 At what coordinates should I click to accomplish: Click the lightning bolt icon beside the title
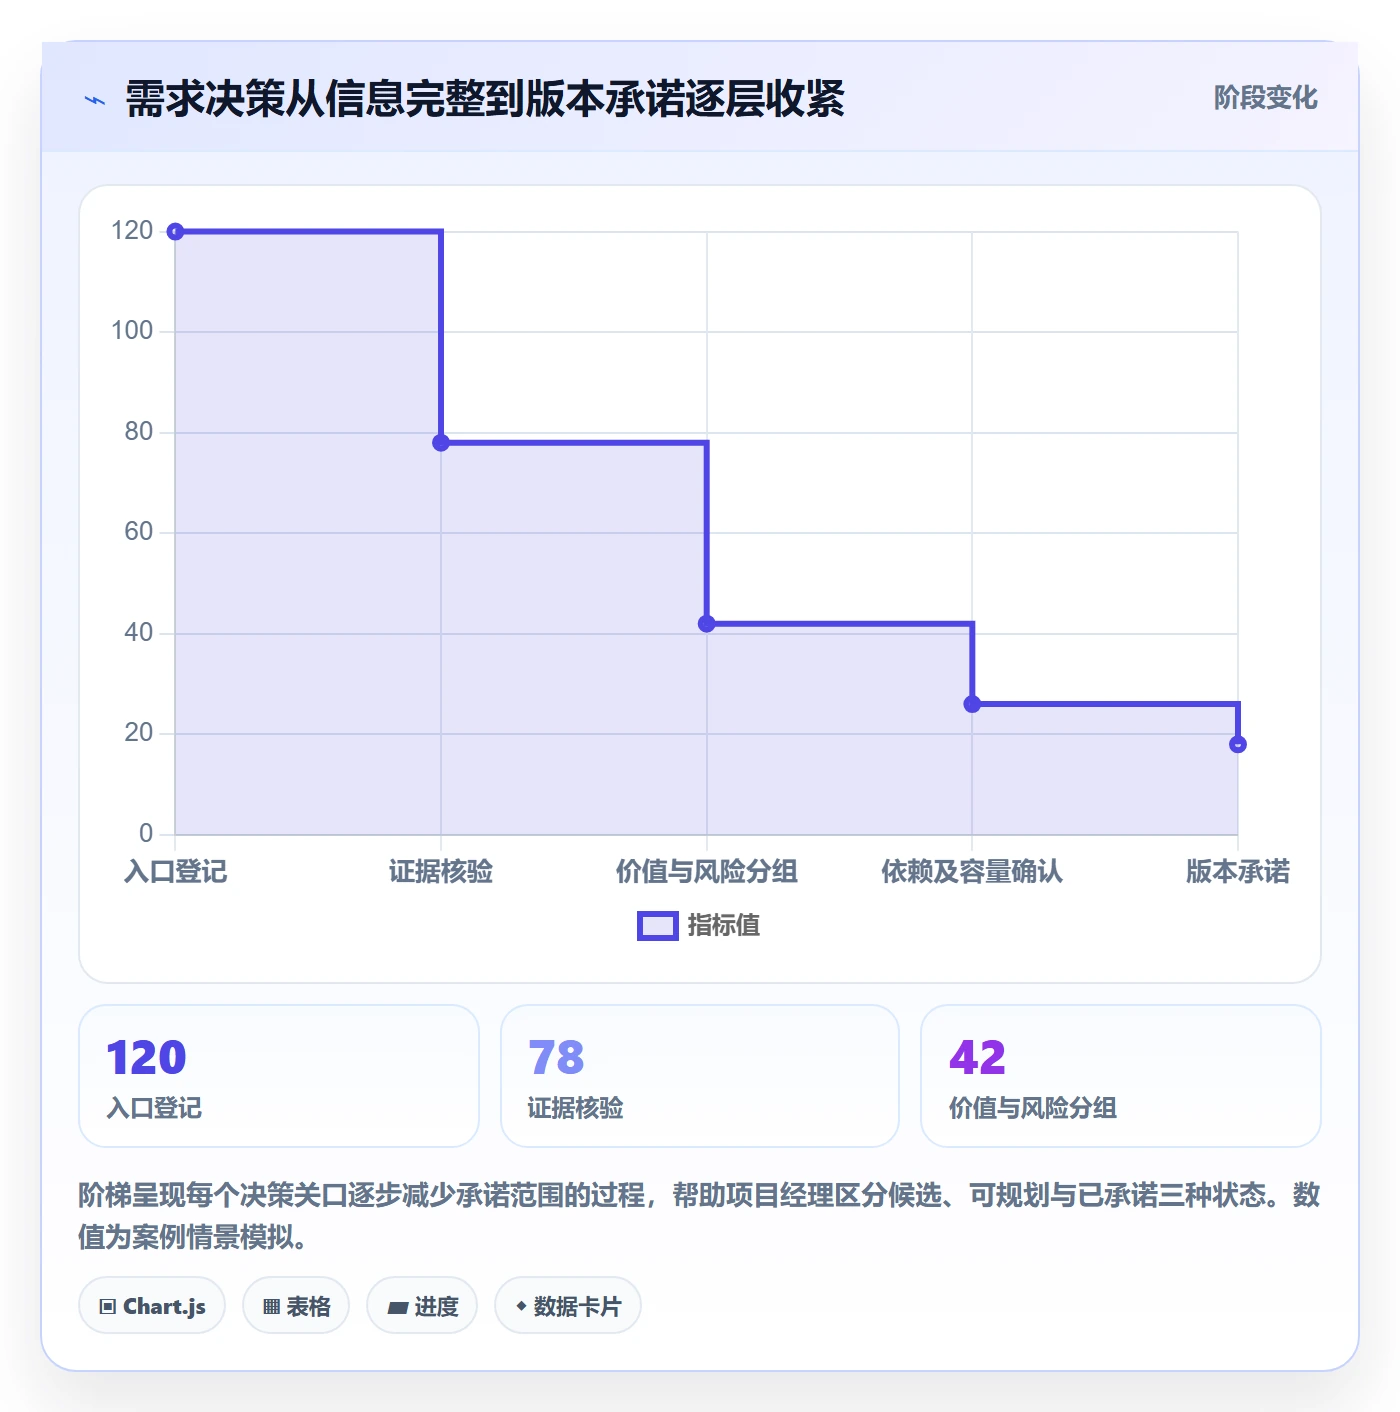[95, 100]
